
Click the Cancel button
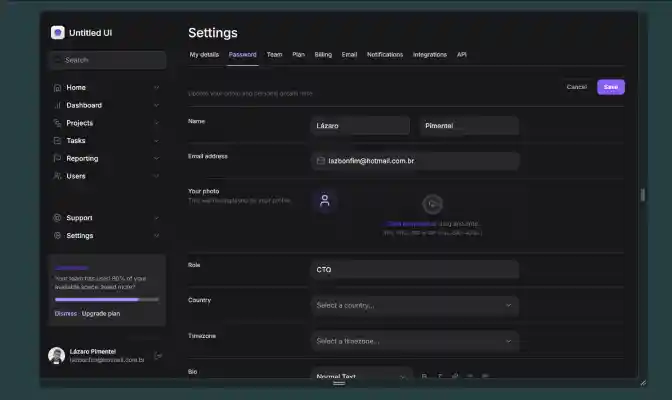(x=576, y=87)
